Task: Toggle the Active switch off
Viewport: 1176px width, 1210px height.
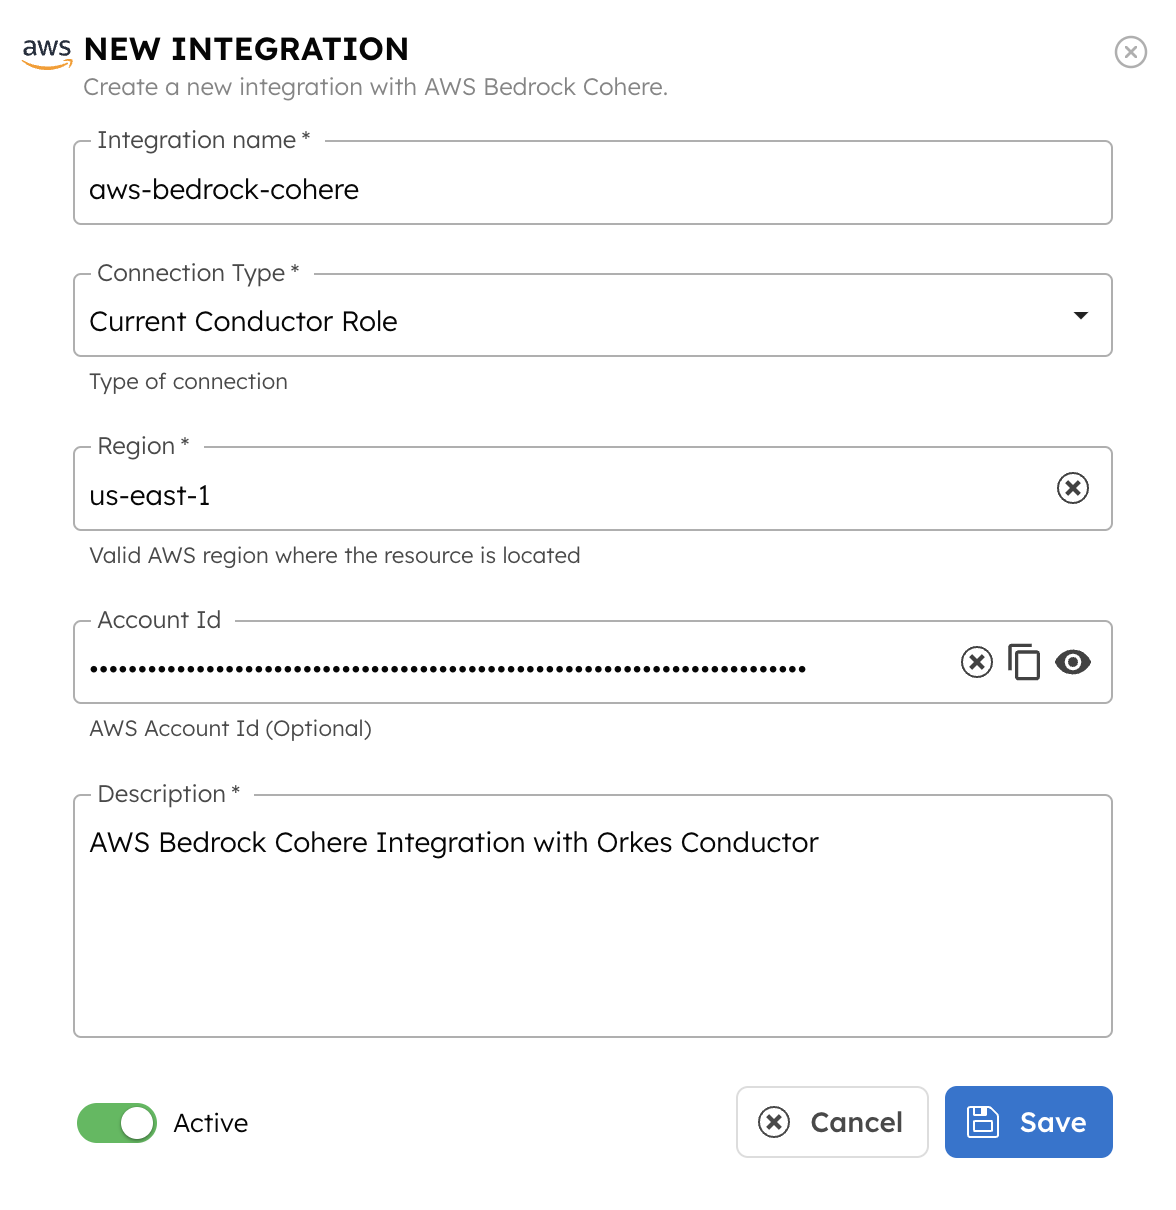Action: 117,1123
